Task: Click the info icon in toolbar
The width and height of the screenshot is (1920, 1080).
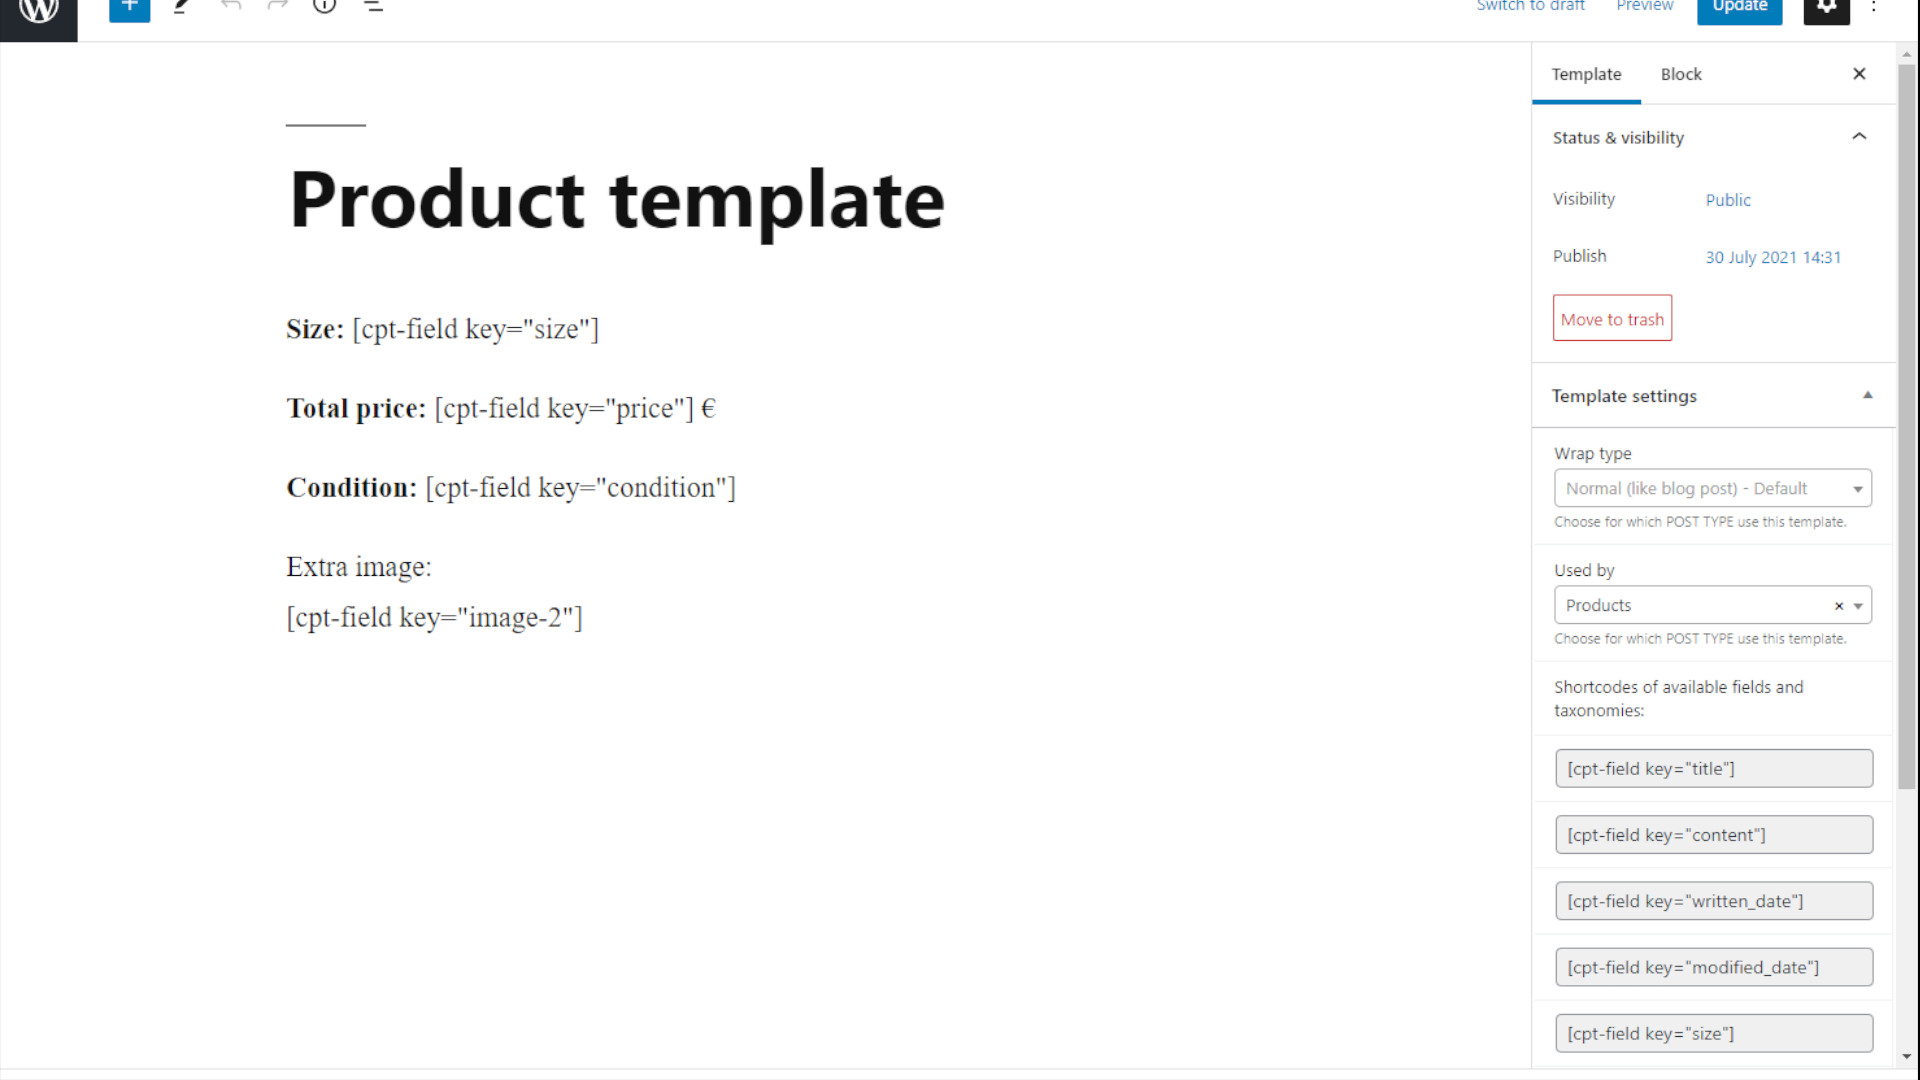Action: tap(324, 7)
